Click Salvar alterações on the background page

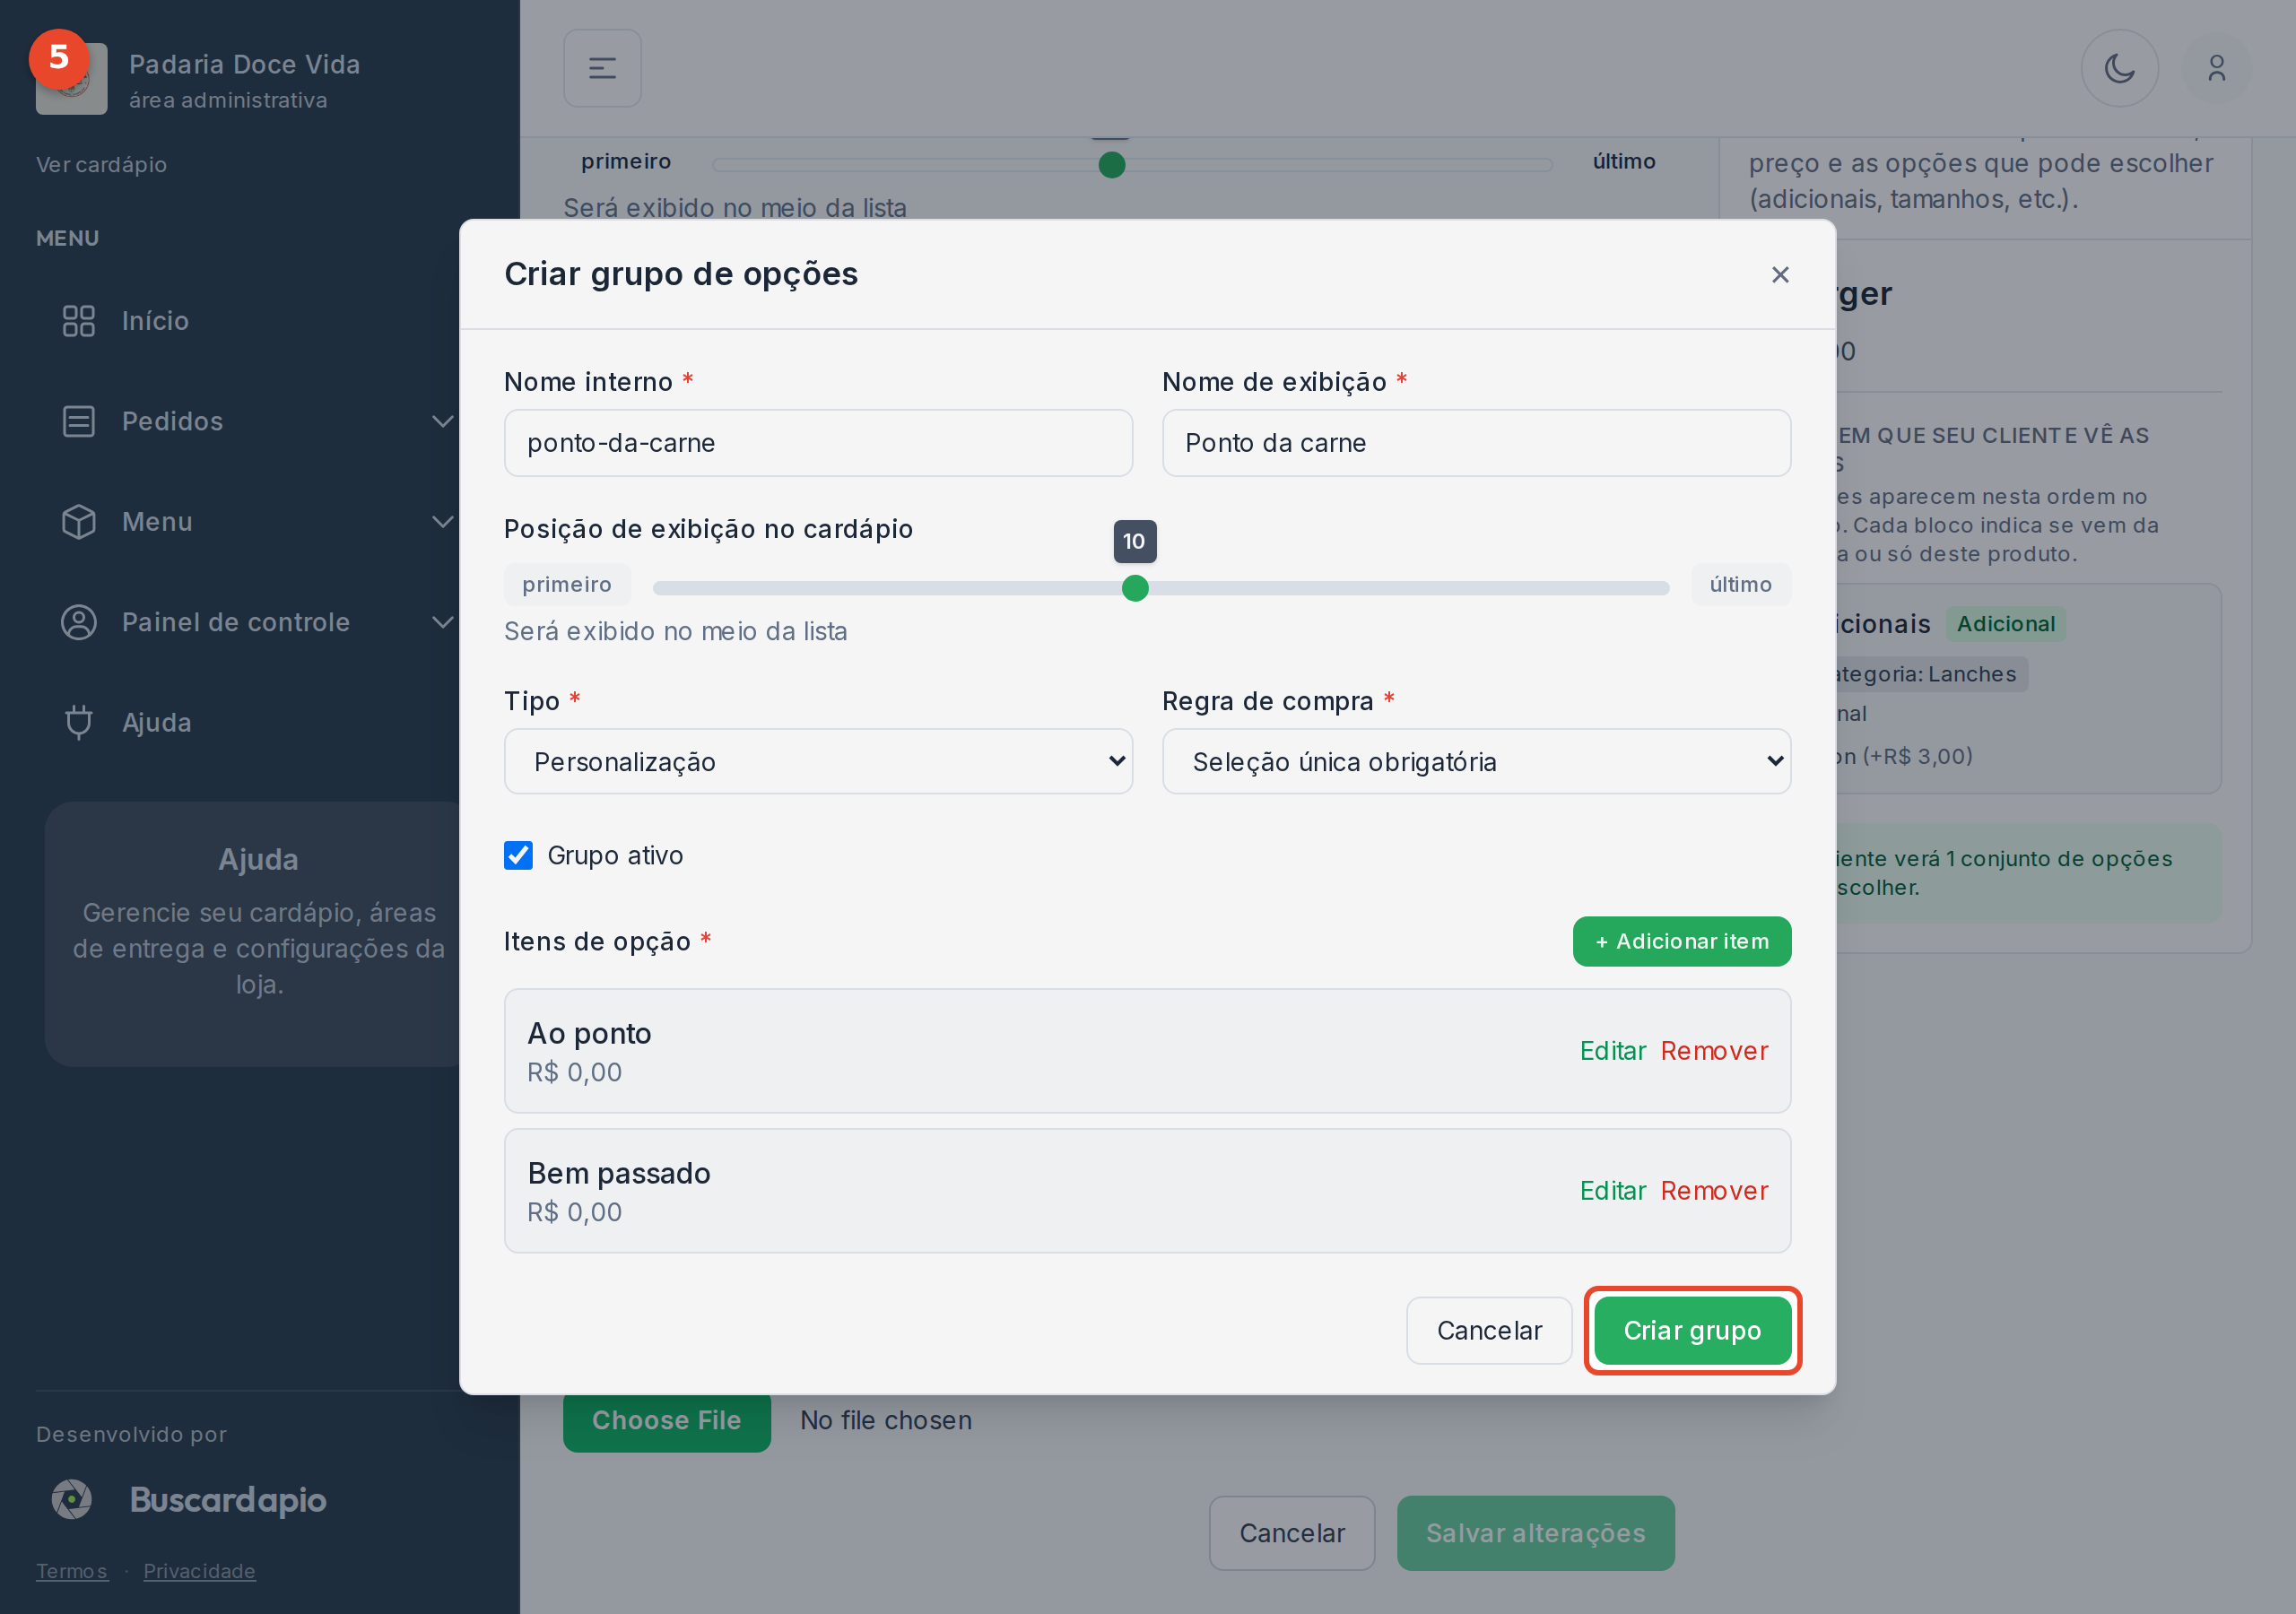click(x=1535, y=1533)
